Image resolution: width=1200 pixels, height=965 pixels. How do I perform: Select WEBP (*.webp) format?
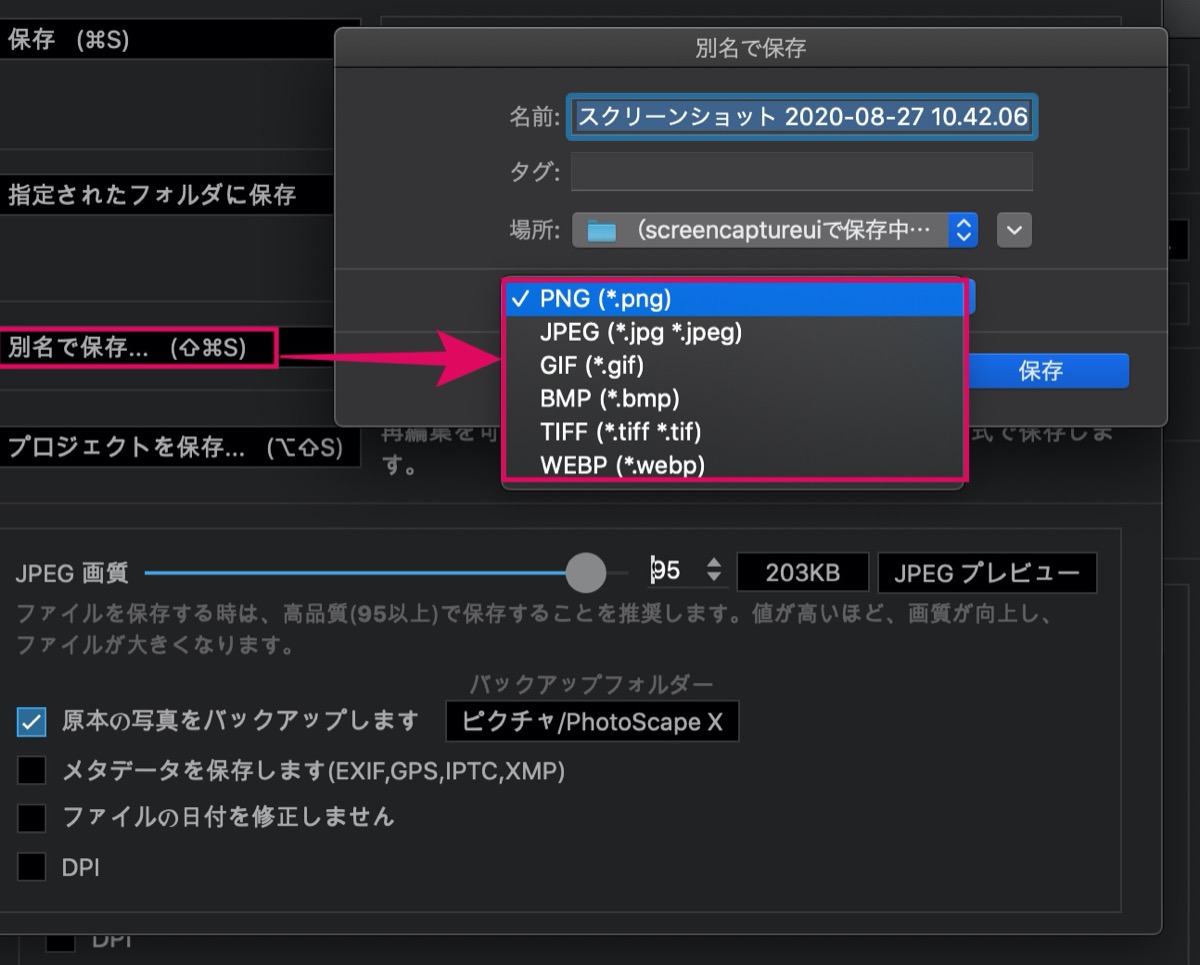pyautogui.click(x=735, y=465)
